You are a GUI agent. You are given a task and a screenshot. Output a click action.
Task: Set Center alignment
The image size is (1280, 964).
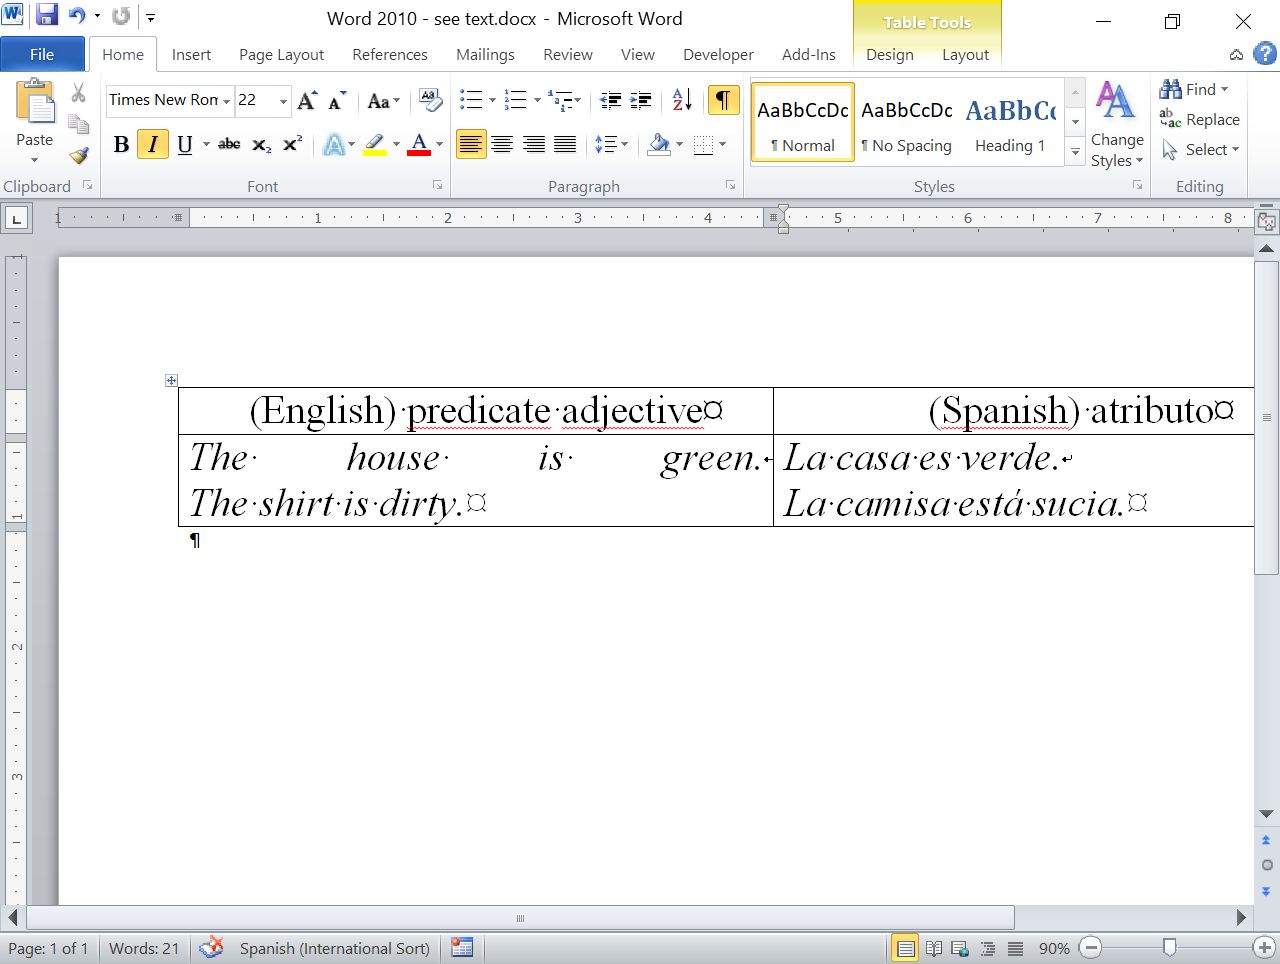(502, 145)
